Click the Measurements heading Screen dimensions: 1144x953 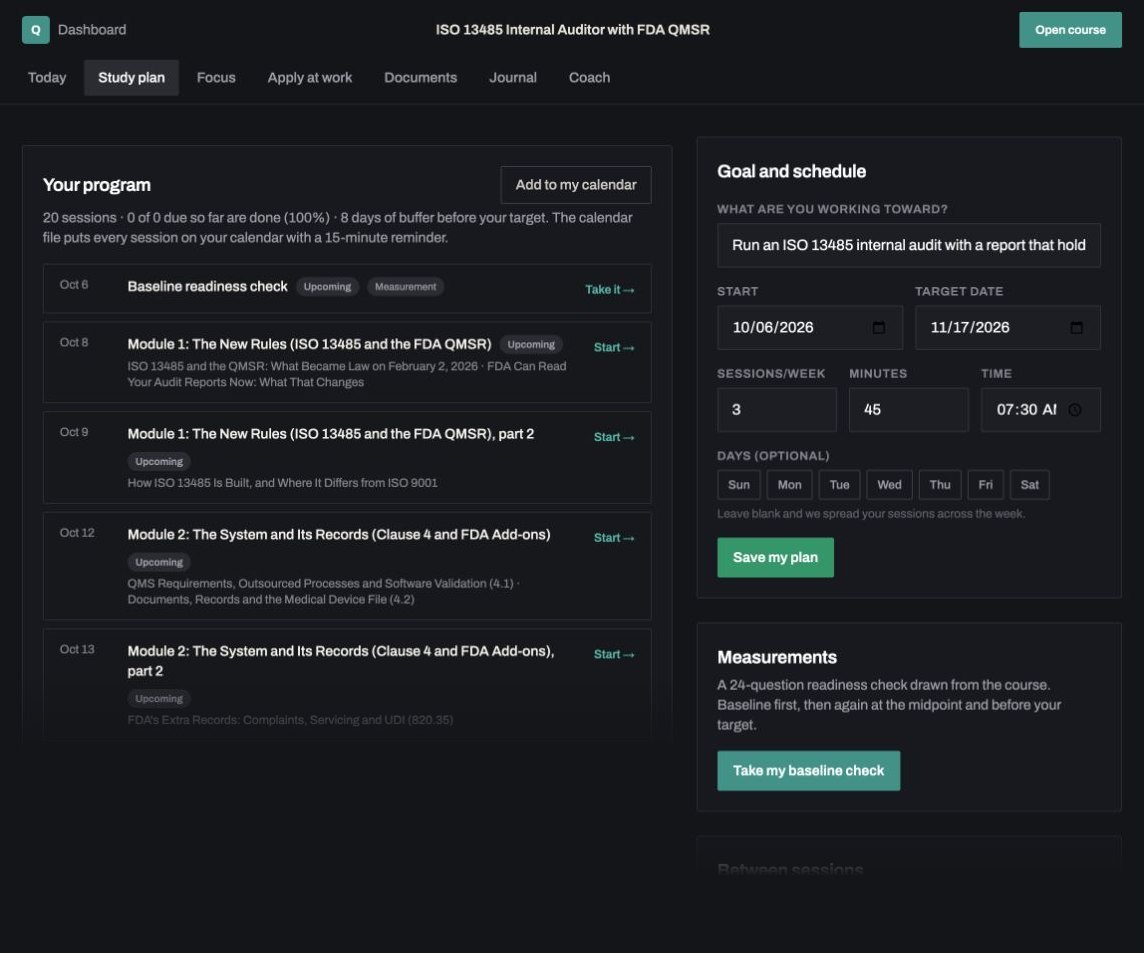777,657
